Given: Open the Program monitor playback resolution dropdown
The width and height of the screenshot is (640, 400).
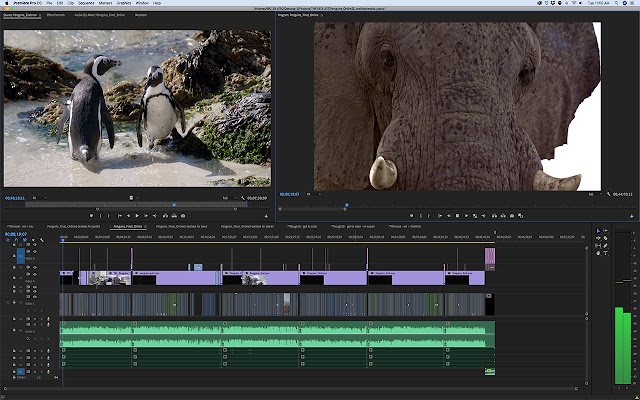Looking at the screenshot, I should pyautogui.click(x=594, y=193).
